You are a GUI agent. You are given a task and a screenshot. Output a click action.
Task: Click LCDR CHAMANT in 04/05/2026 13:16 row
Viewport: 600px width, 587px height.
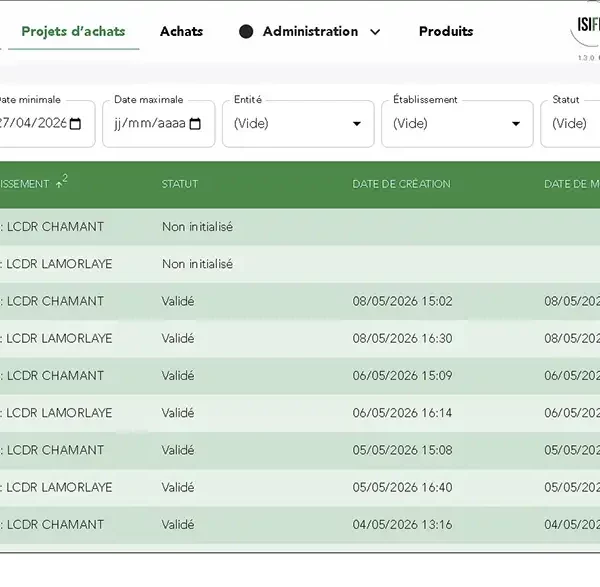(55, 524)
